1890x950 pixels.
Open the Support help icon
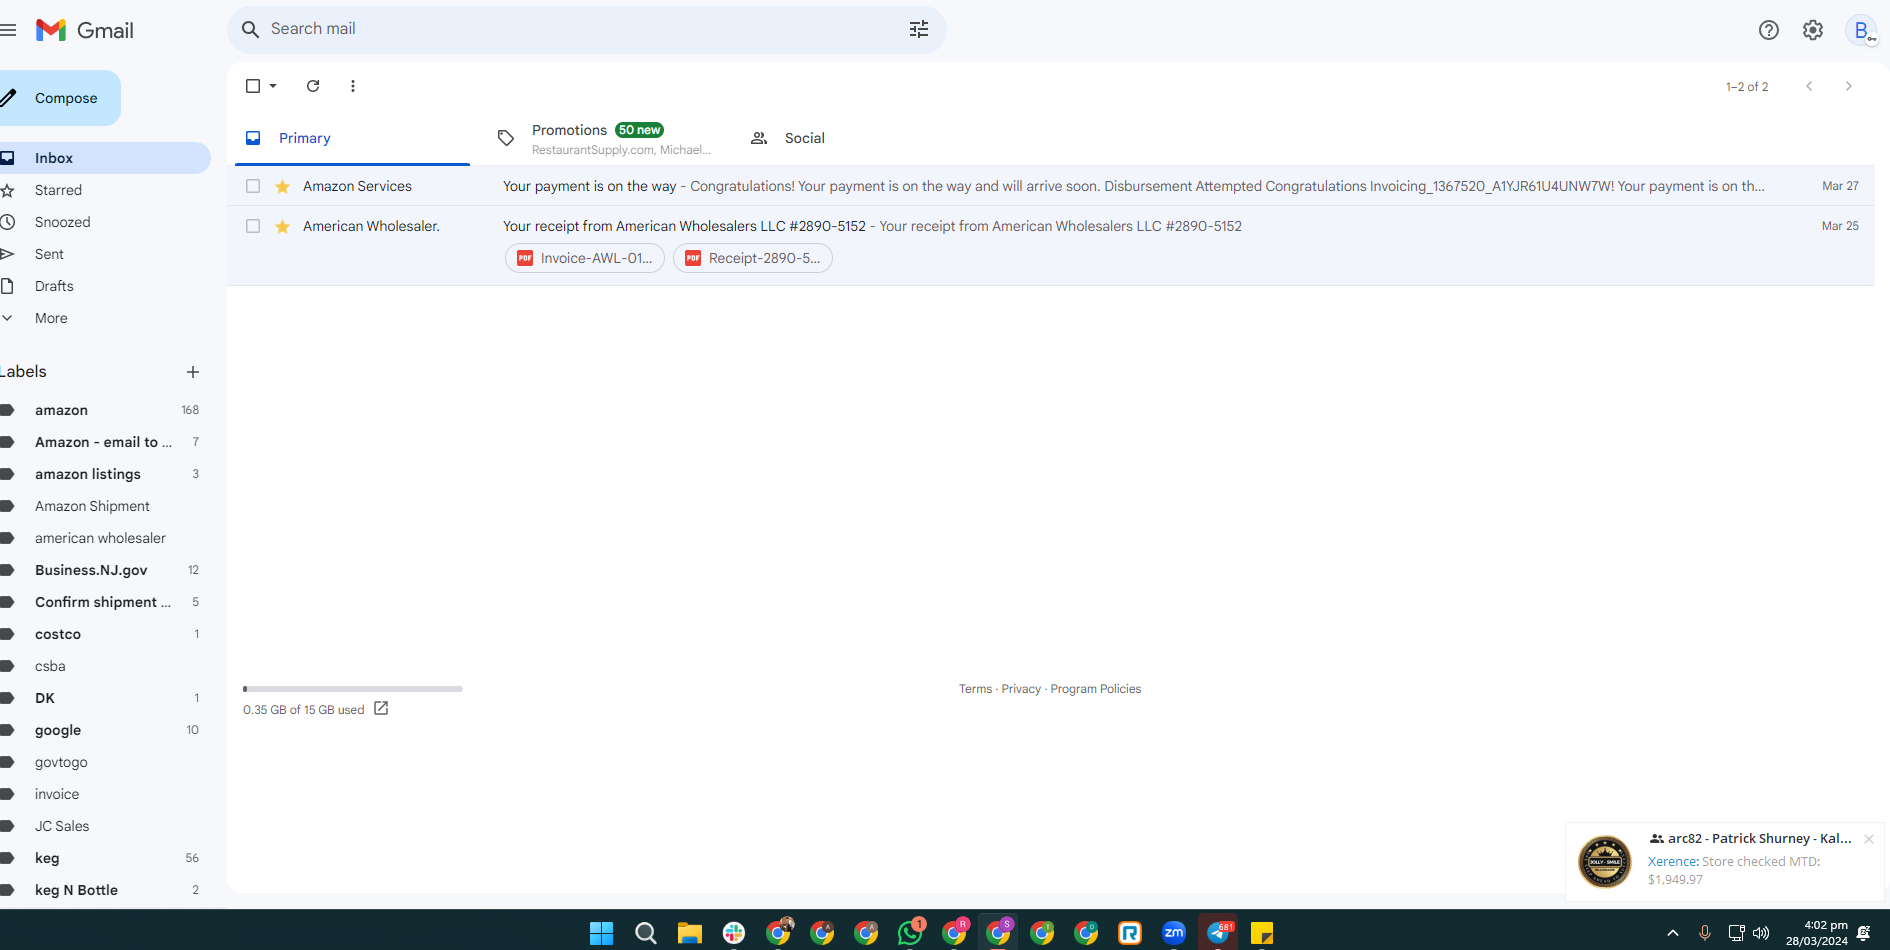click(1769, 30)
